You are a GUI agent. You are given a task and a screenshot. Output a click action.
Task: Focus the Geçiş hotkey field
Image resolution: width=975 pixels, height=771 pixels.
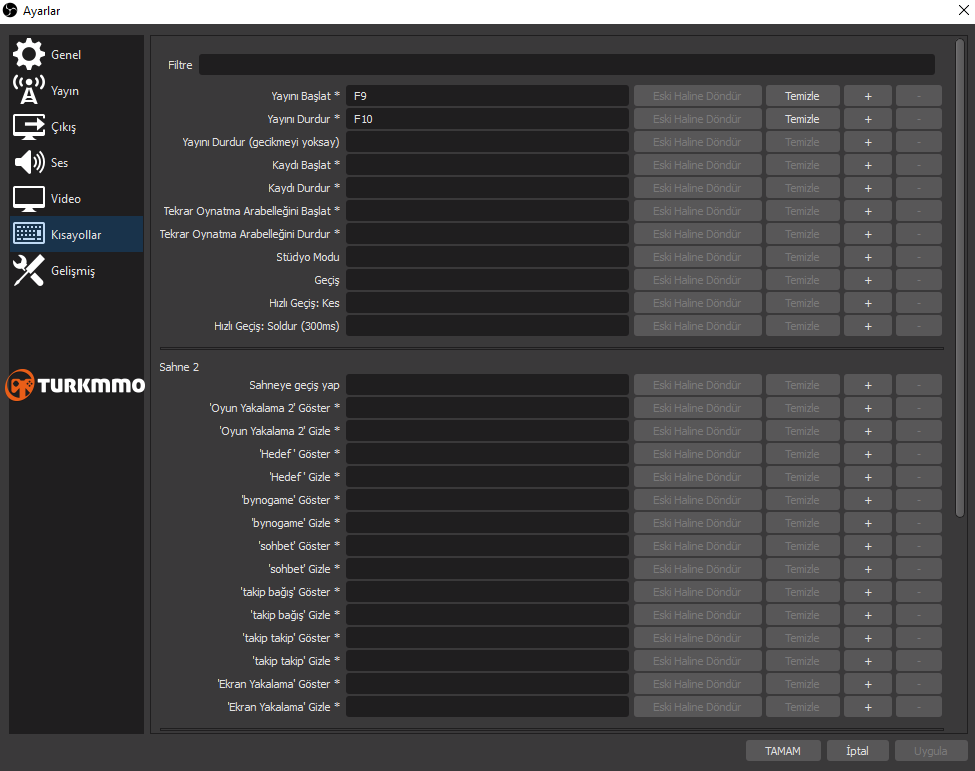point(487,280)
